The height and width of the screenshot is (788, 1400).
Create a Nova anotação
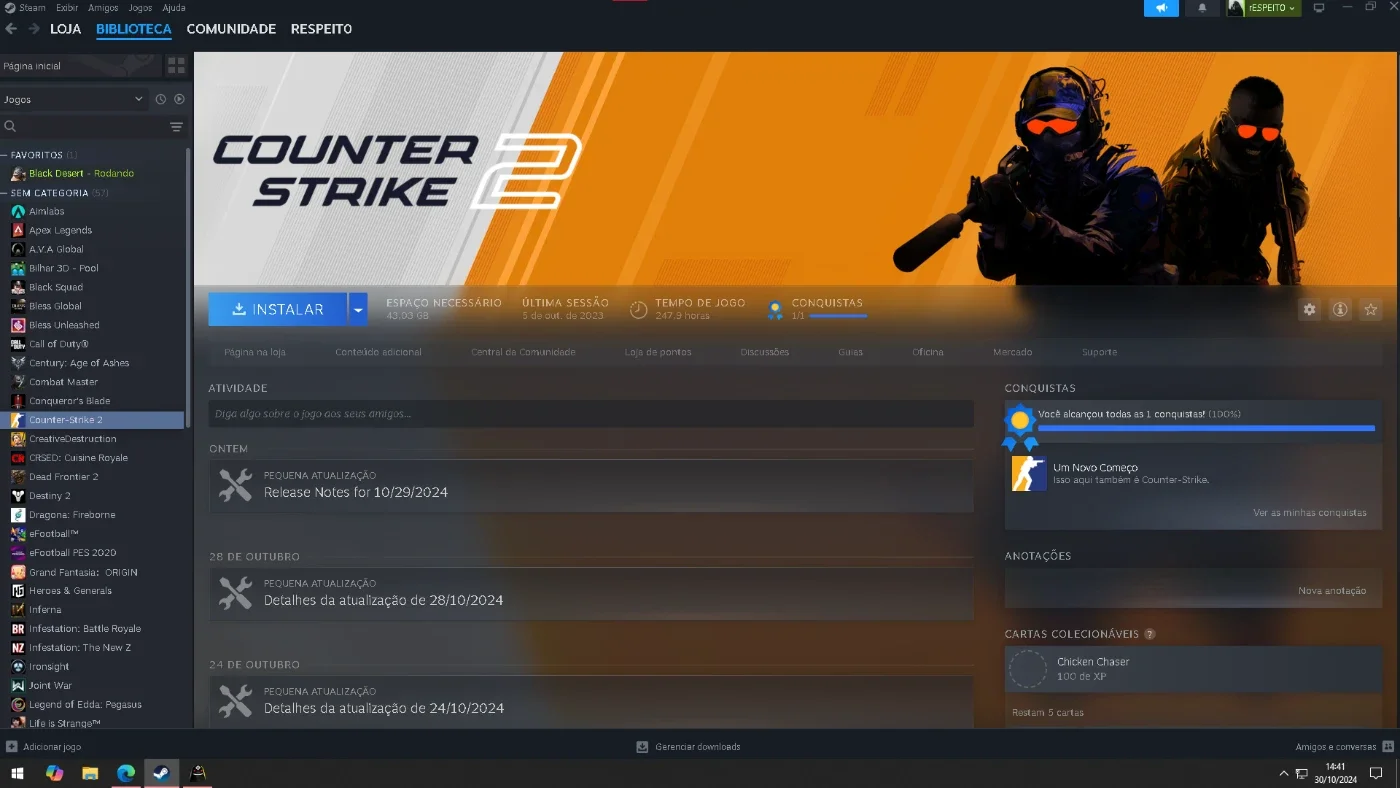[x=1332, y=591]
